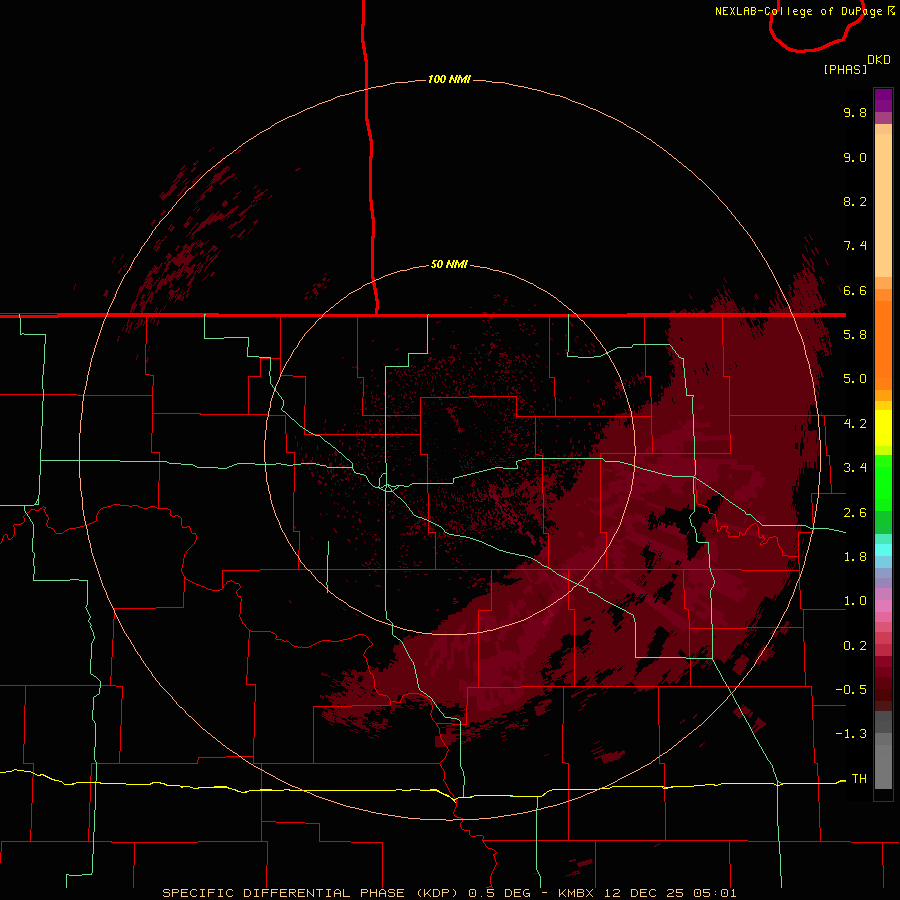
Task: Click the 5.0 scale value
Action: (x=855, y=379)
